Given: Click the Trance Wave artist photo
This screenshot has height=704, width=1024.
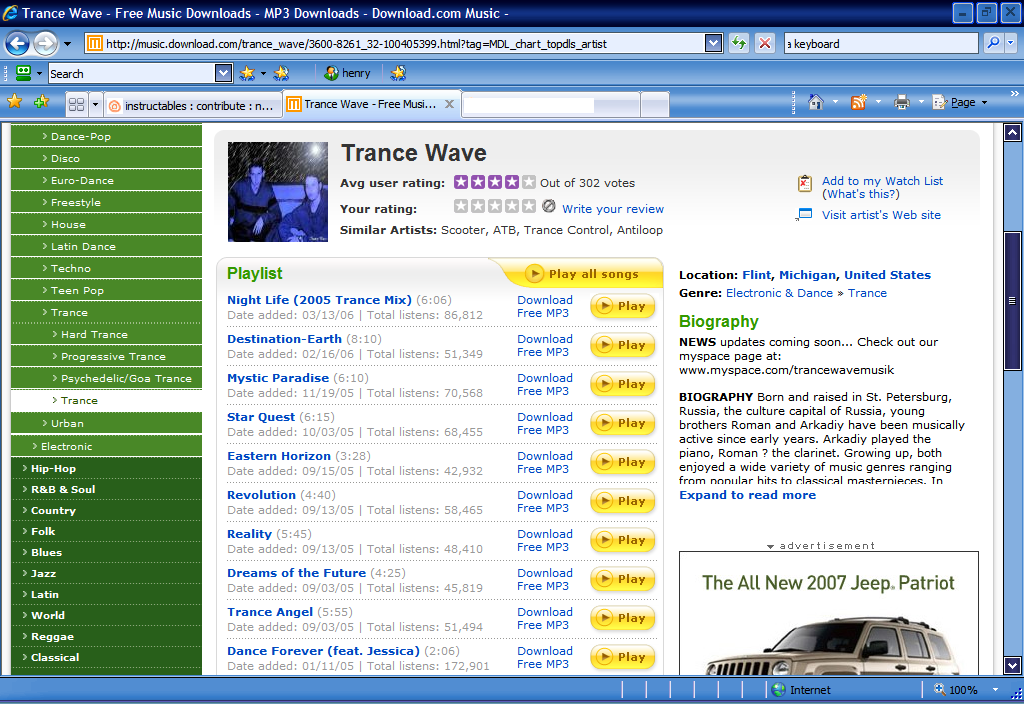Looking at the screenshot, I should (x=278, y=192).
